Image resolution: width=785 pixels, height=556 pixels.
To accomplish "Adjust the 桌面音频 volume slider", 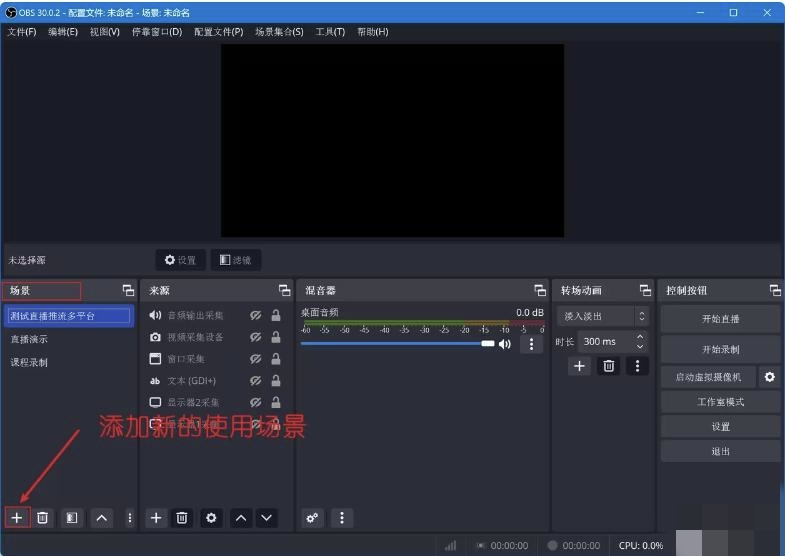I will pos(397,344).
